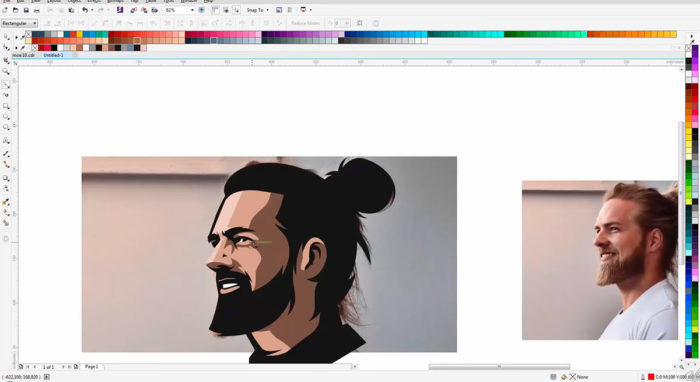Expand the document palette flyout arrow
The width and height of the screenshot is (700, 382).
pos(17,48)
